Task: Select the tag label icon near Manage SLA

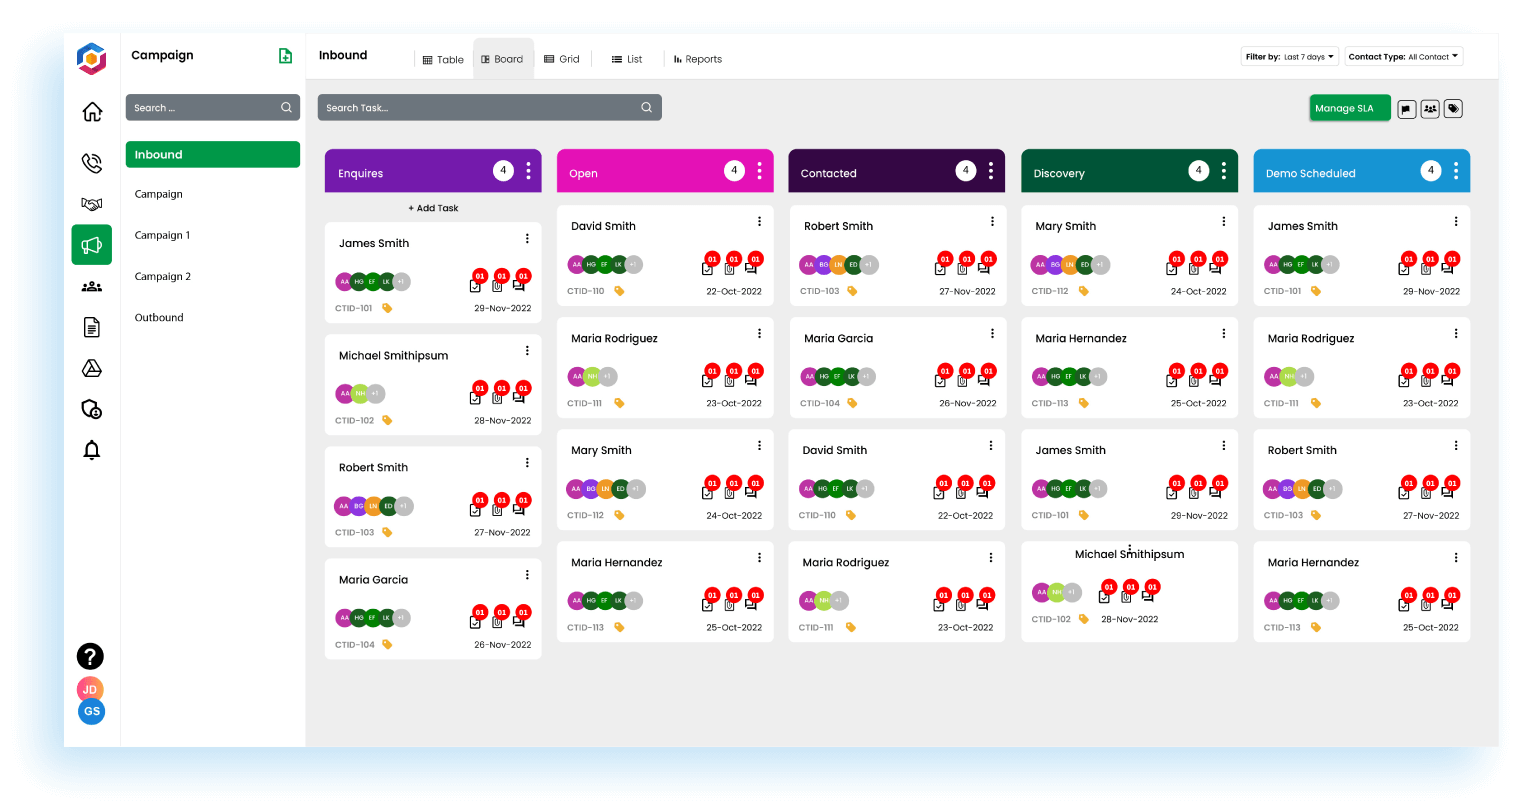Action: point(1453,108)
